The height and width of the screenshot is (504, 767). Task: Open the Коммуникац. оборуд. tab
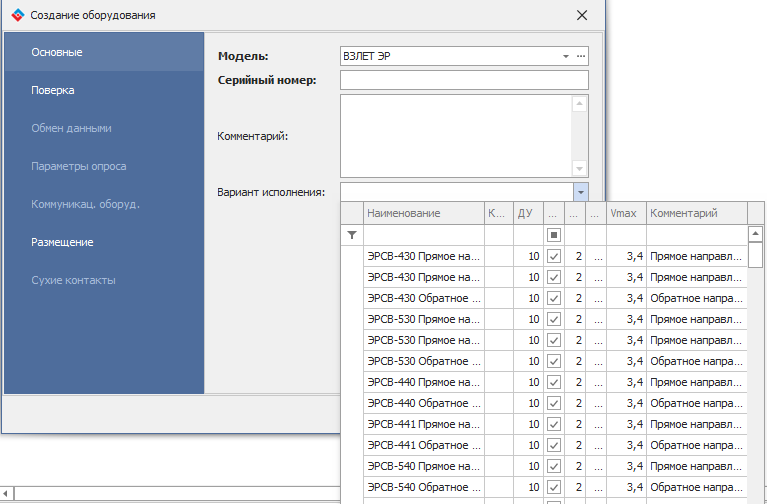[x=104, y=205]
